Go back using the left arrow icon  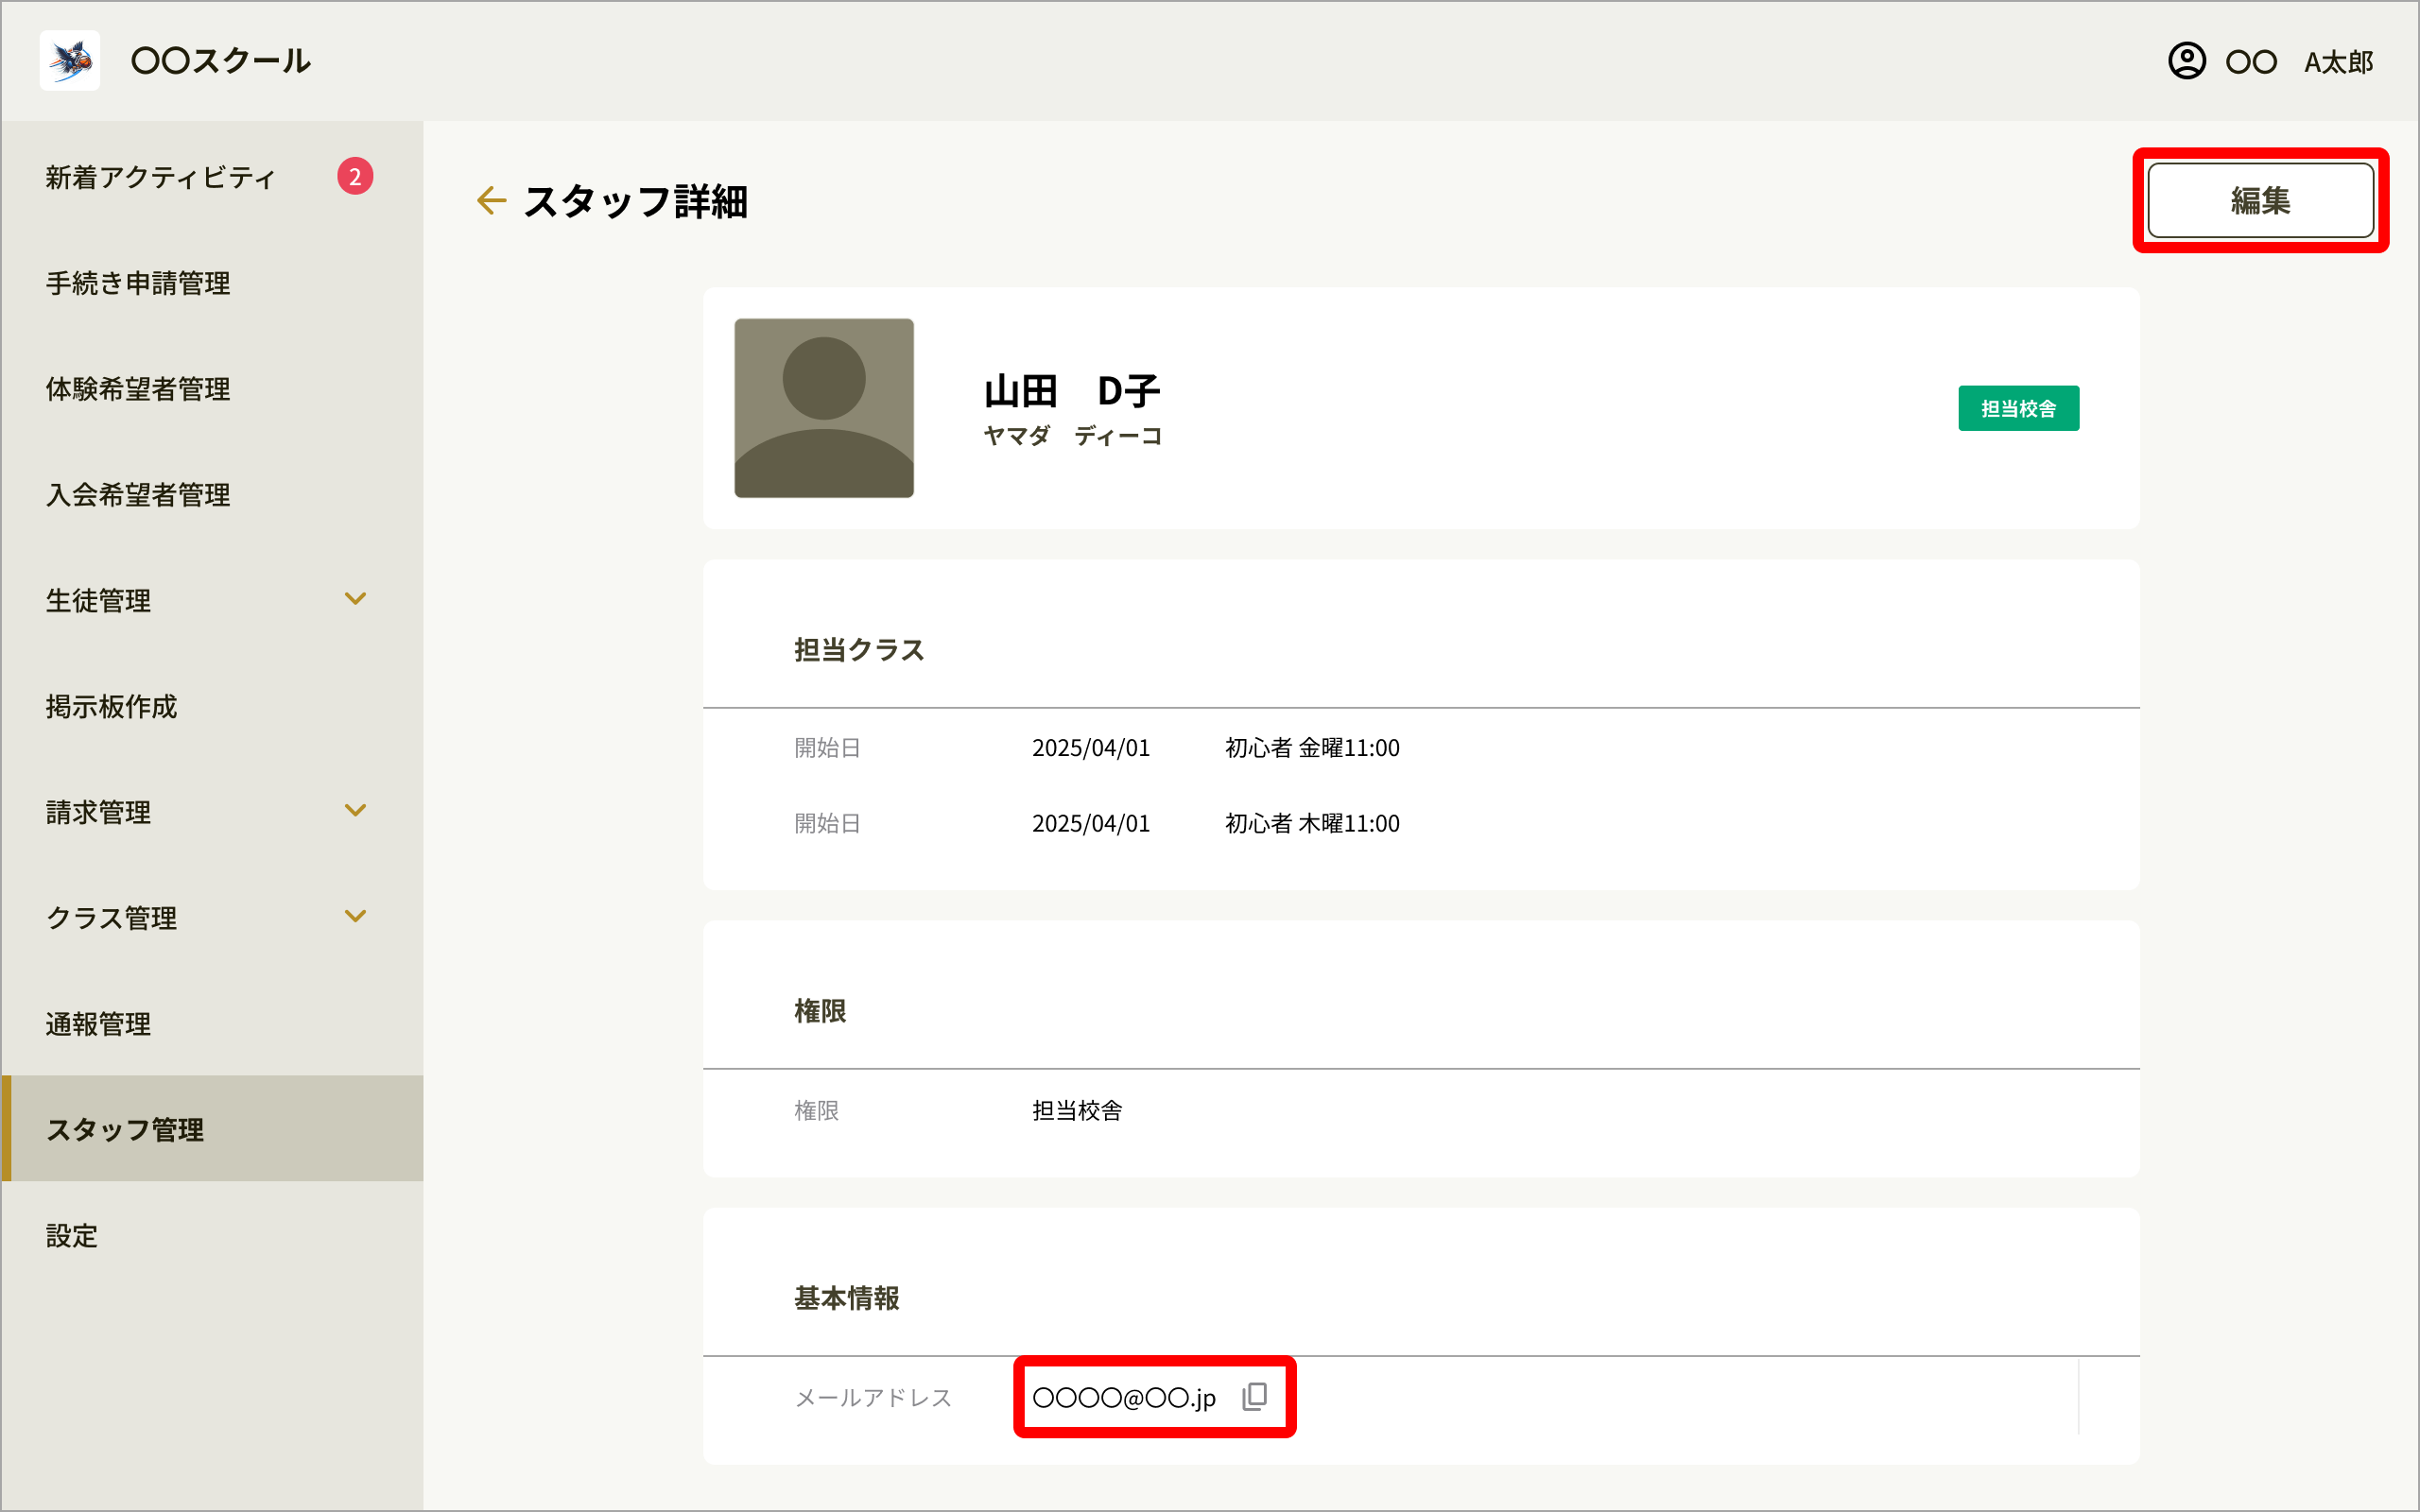click(491, 201)
